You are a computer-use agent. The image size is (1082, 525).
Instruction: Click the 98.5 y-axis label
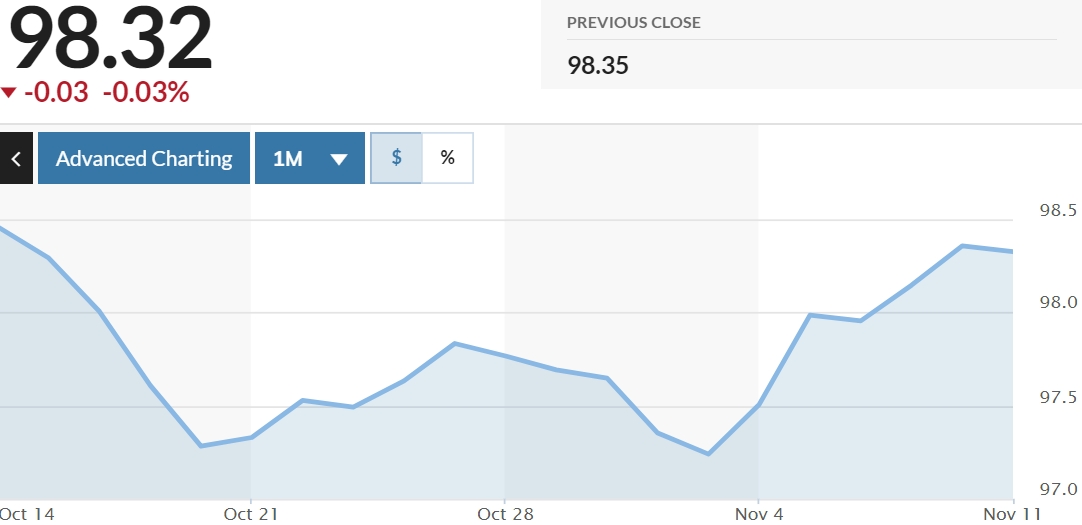(x=1058, y=211)
